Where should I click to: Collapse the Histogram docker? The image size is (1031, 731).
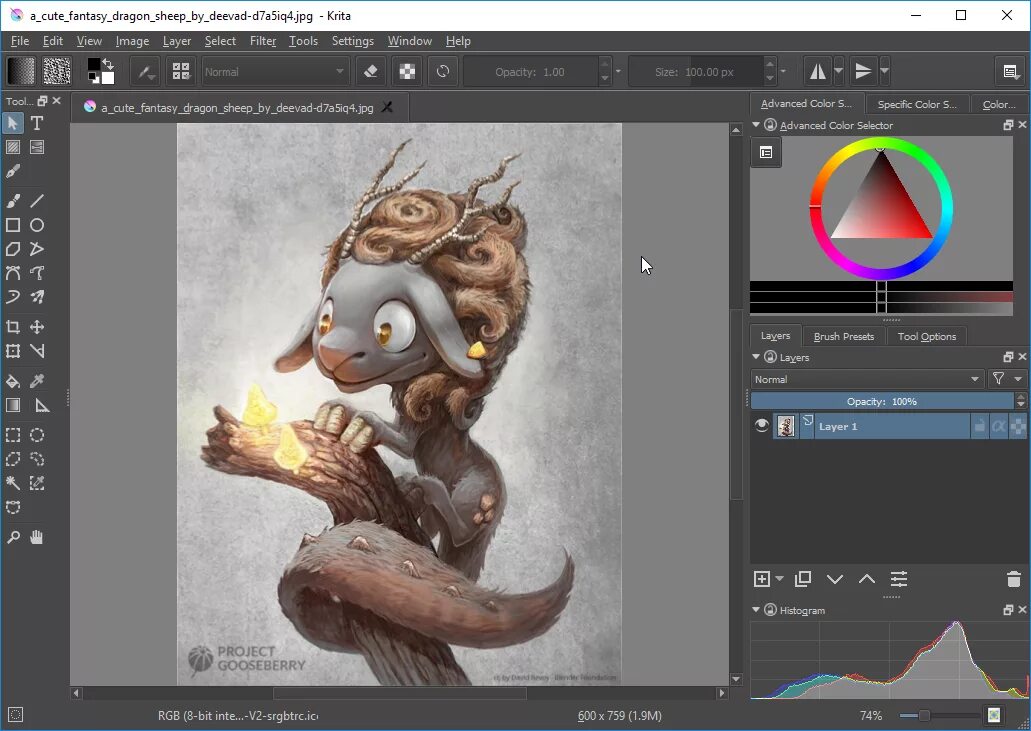756,609
